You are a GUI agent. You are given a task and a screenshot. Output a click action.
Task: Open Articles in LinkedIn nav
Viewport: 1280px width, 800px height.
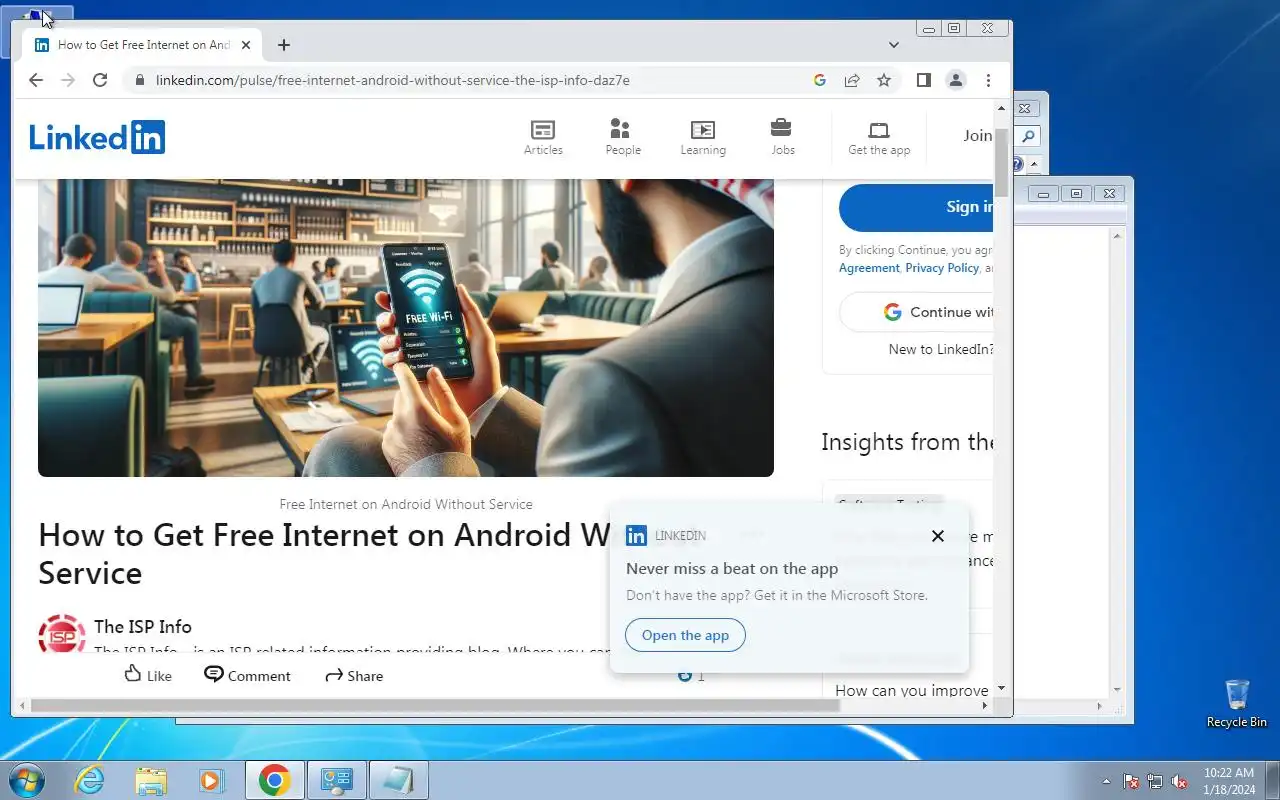(x=543, y=138)
